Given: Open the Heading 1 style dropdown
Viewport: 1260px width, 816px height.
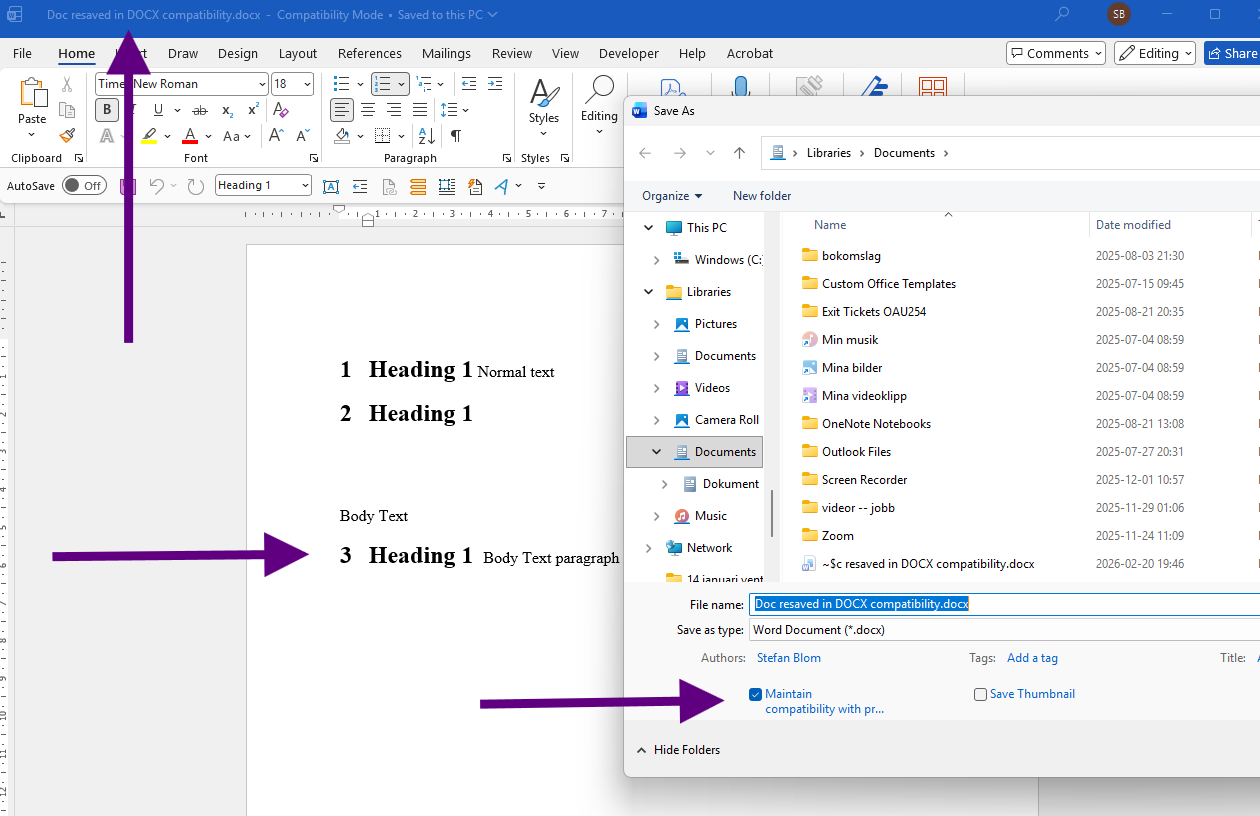Looking at the screenshot, I should [303, 185].
